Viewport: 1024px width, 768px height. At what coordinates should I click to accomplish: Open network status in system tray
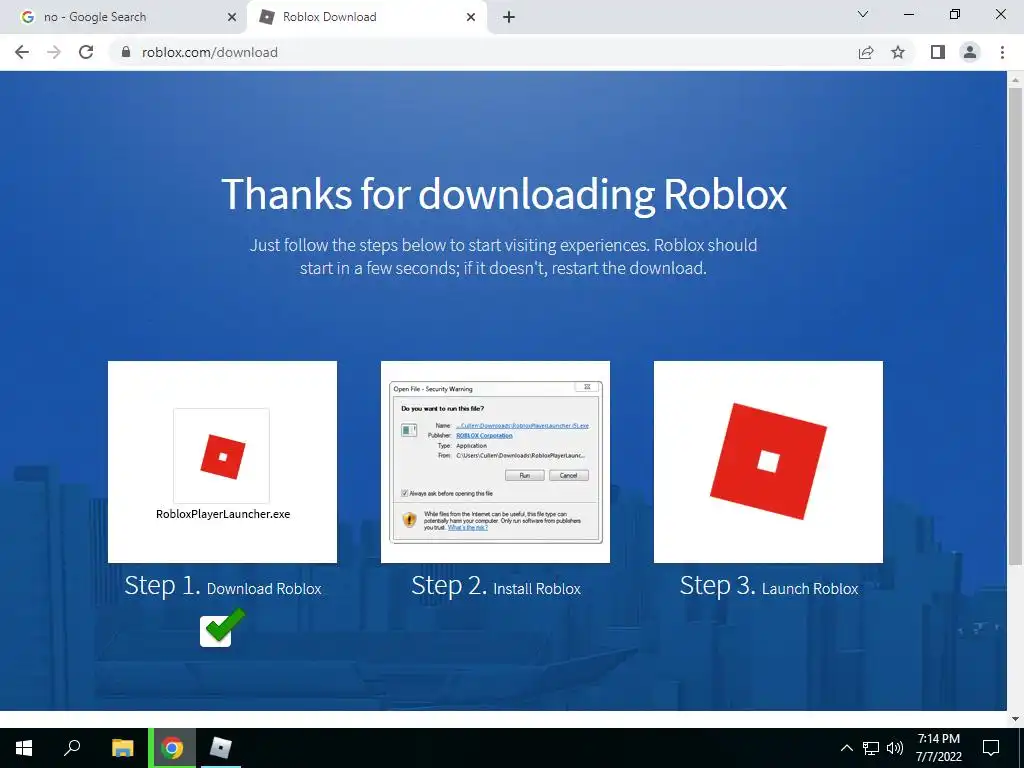click(x=871, y=748)
